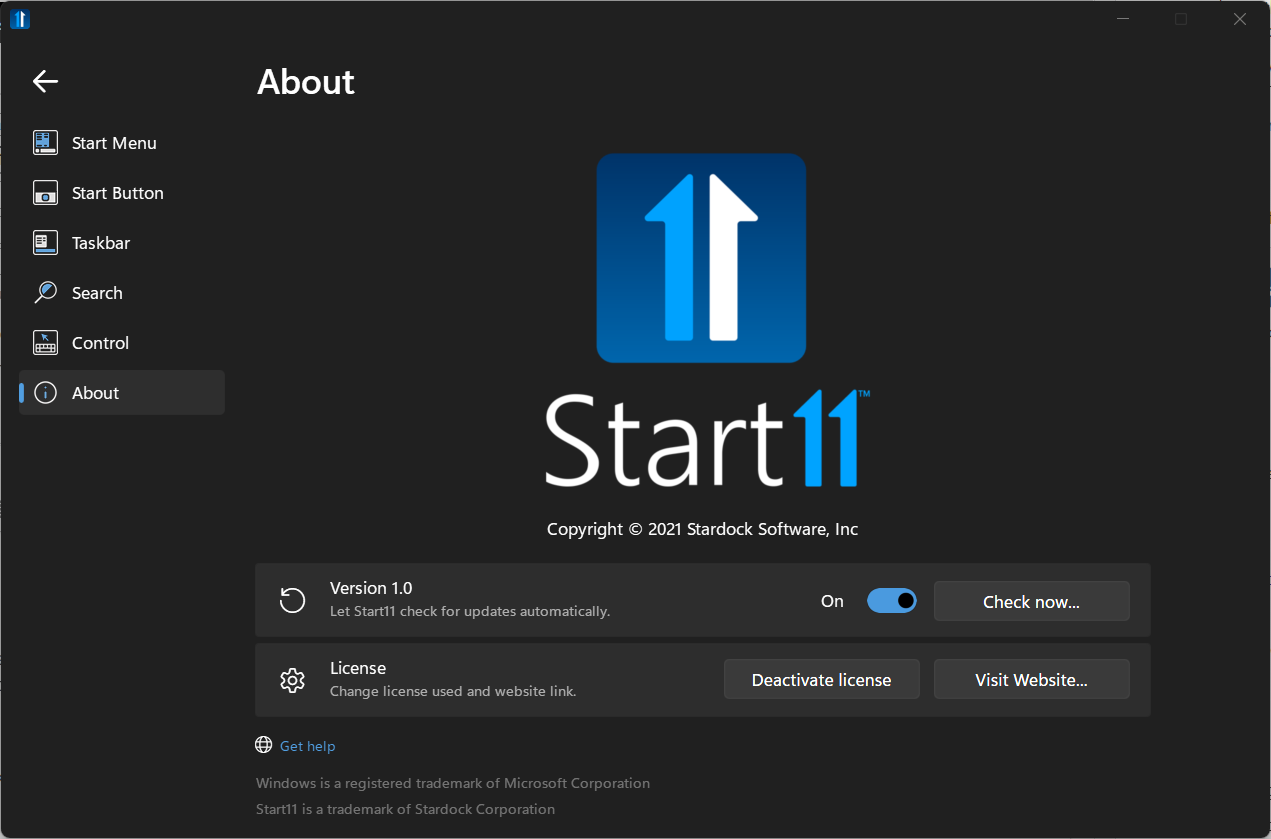Click the update refresh icon beside Version

coord(292,600)
